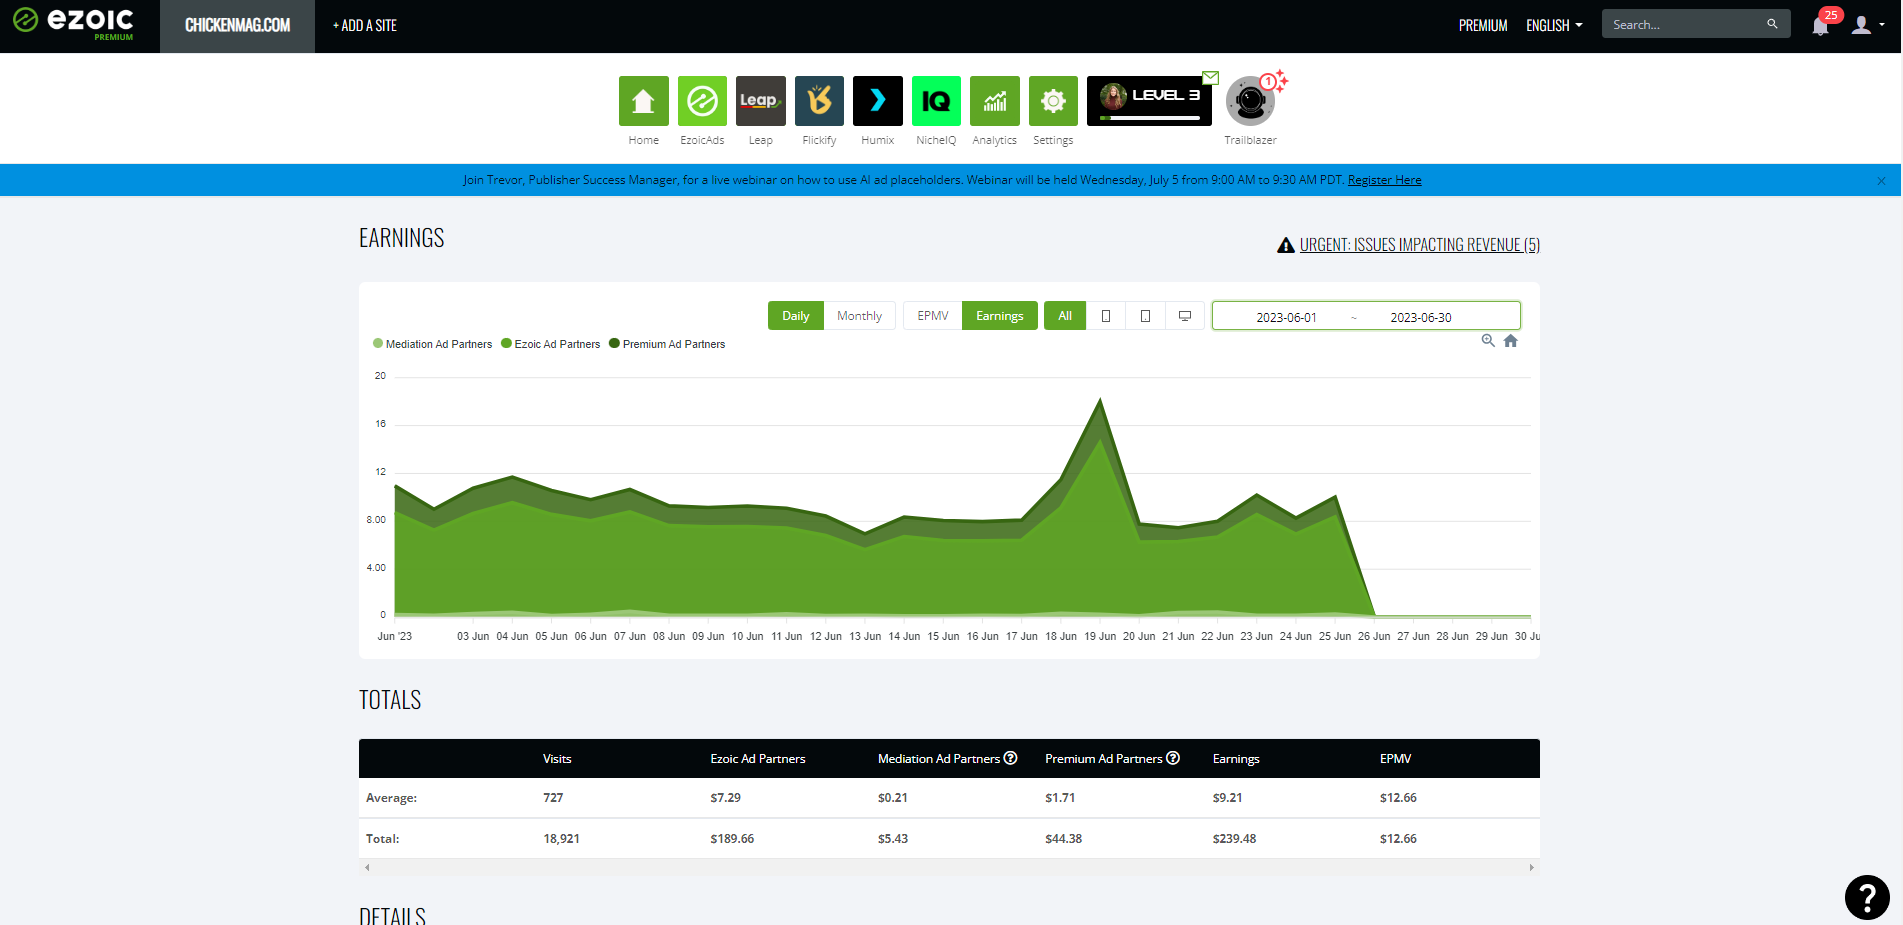The width and height of the screenshot is (1903, 925).
Task: Select the All devices filter
Action: pos(1065,316)
